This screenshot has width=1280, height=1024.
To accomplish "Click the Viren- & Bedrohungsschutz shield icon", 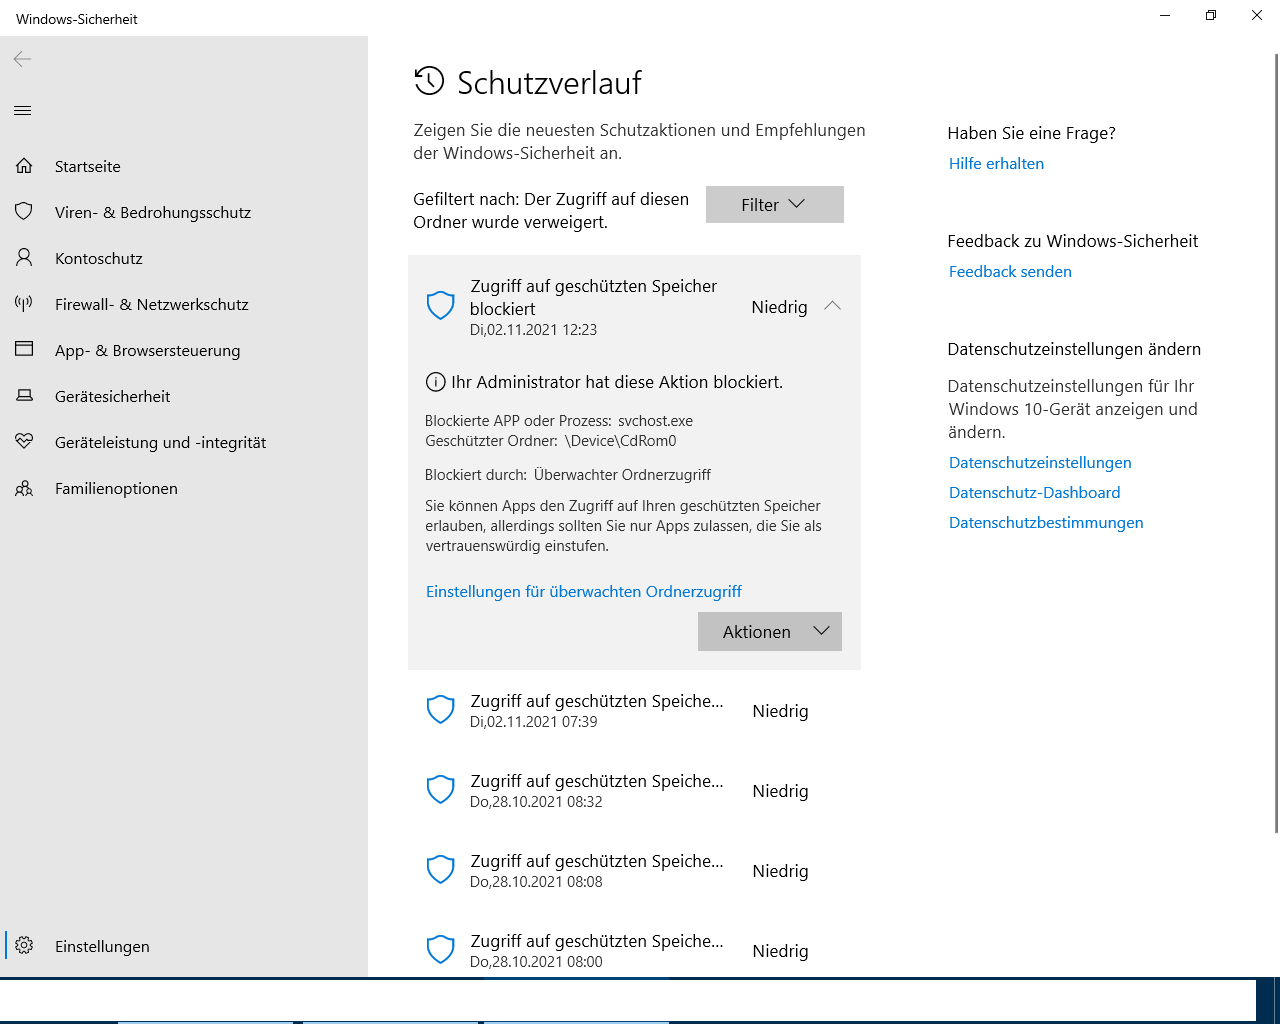I will (x=24, y=212).
